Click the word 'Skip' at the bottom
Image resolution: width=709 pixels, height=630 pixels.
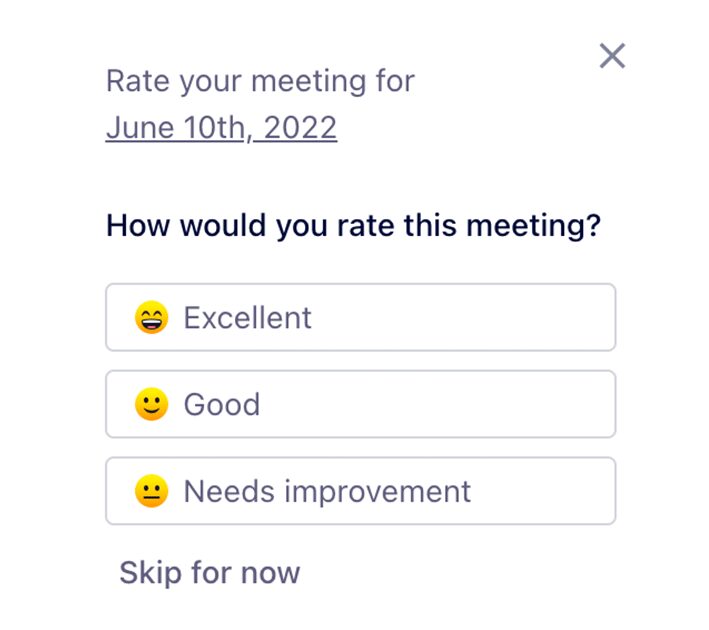pyautogui.click(x=150, y=573)
